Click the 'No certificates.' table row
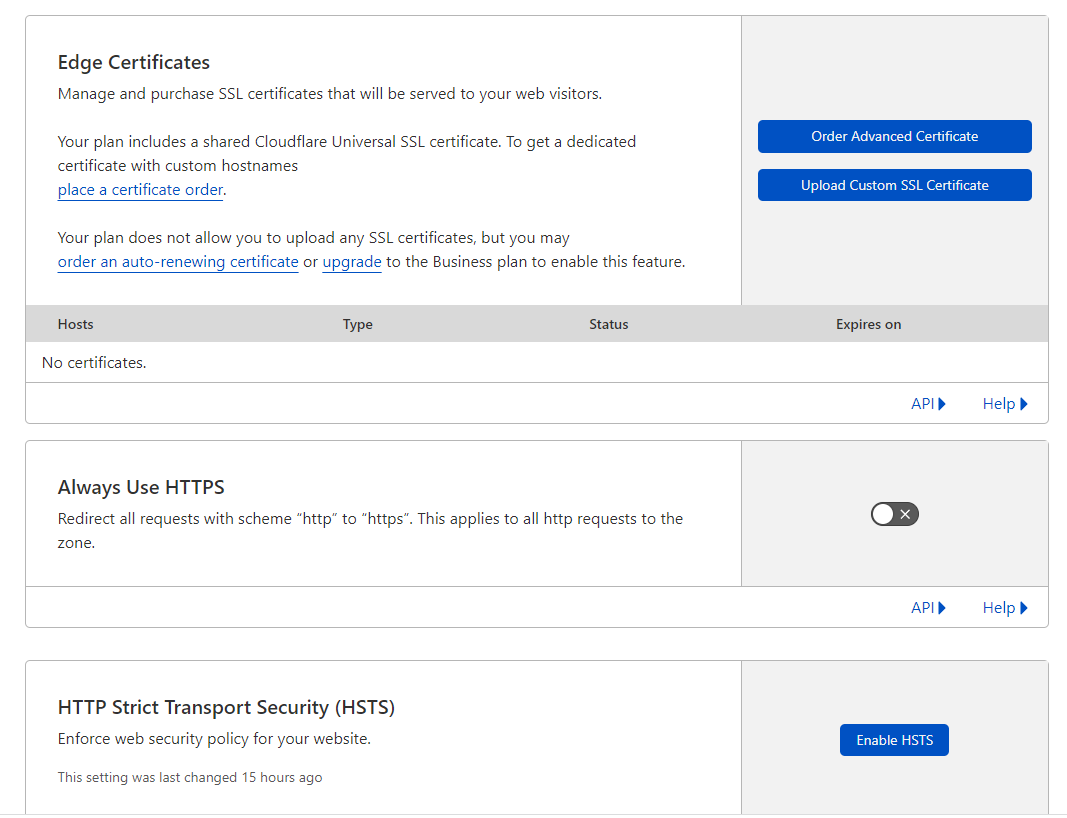Viewport: 1067px width, 818px height. (94, 363)
